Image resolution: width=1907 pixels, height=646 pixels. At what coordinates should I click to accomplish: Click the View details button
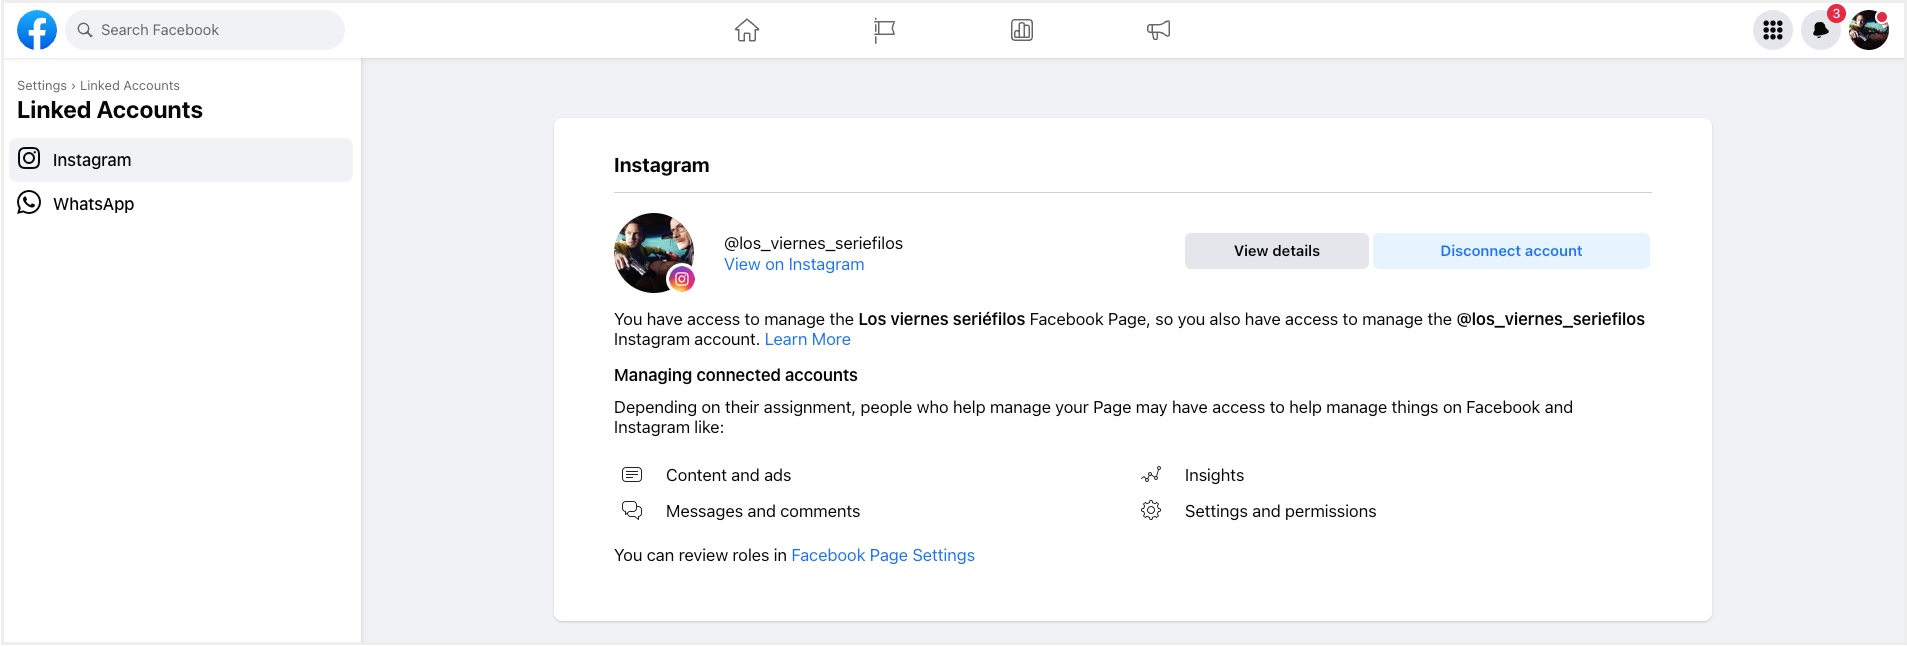point(1277,251)
